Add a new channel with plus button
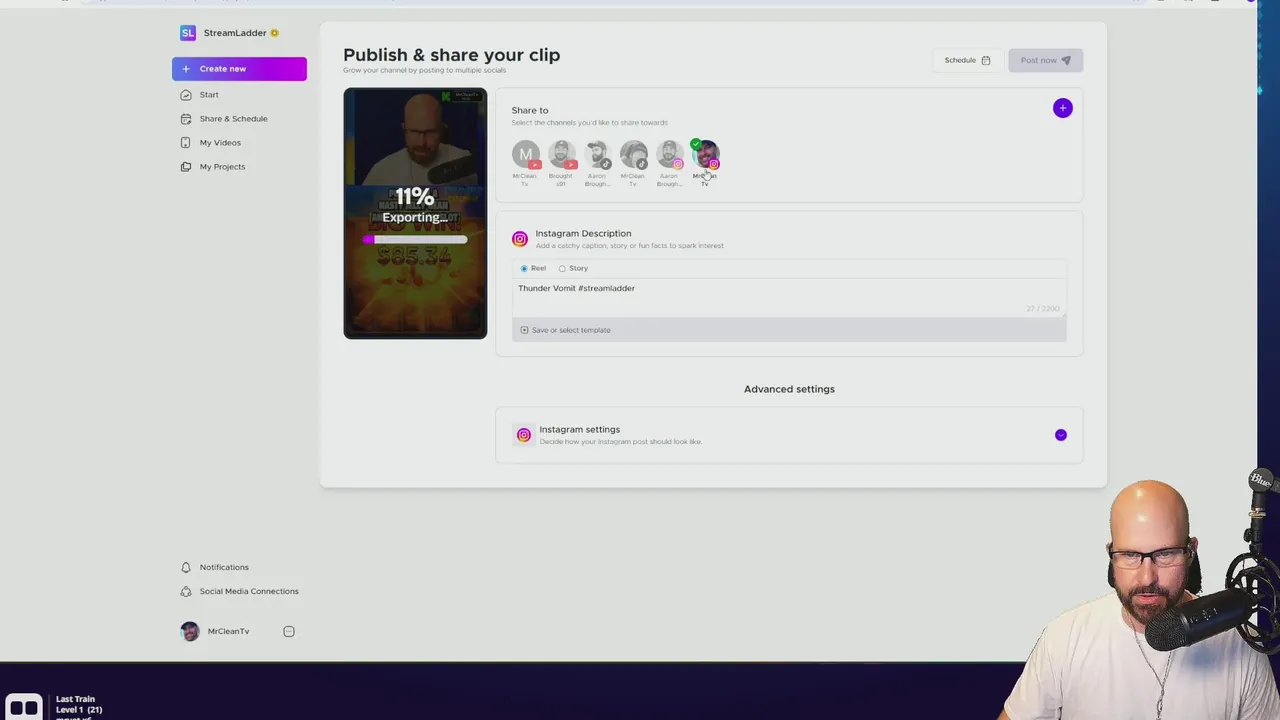The image size is (1280, 720). pos(1062,108)
